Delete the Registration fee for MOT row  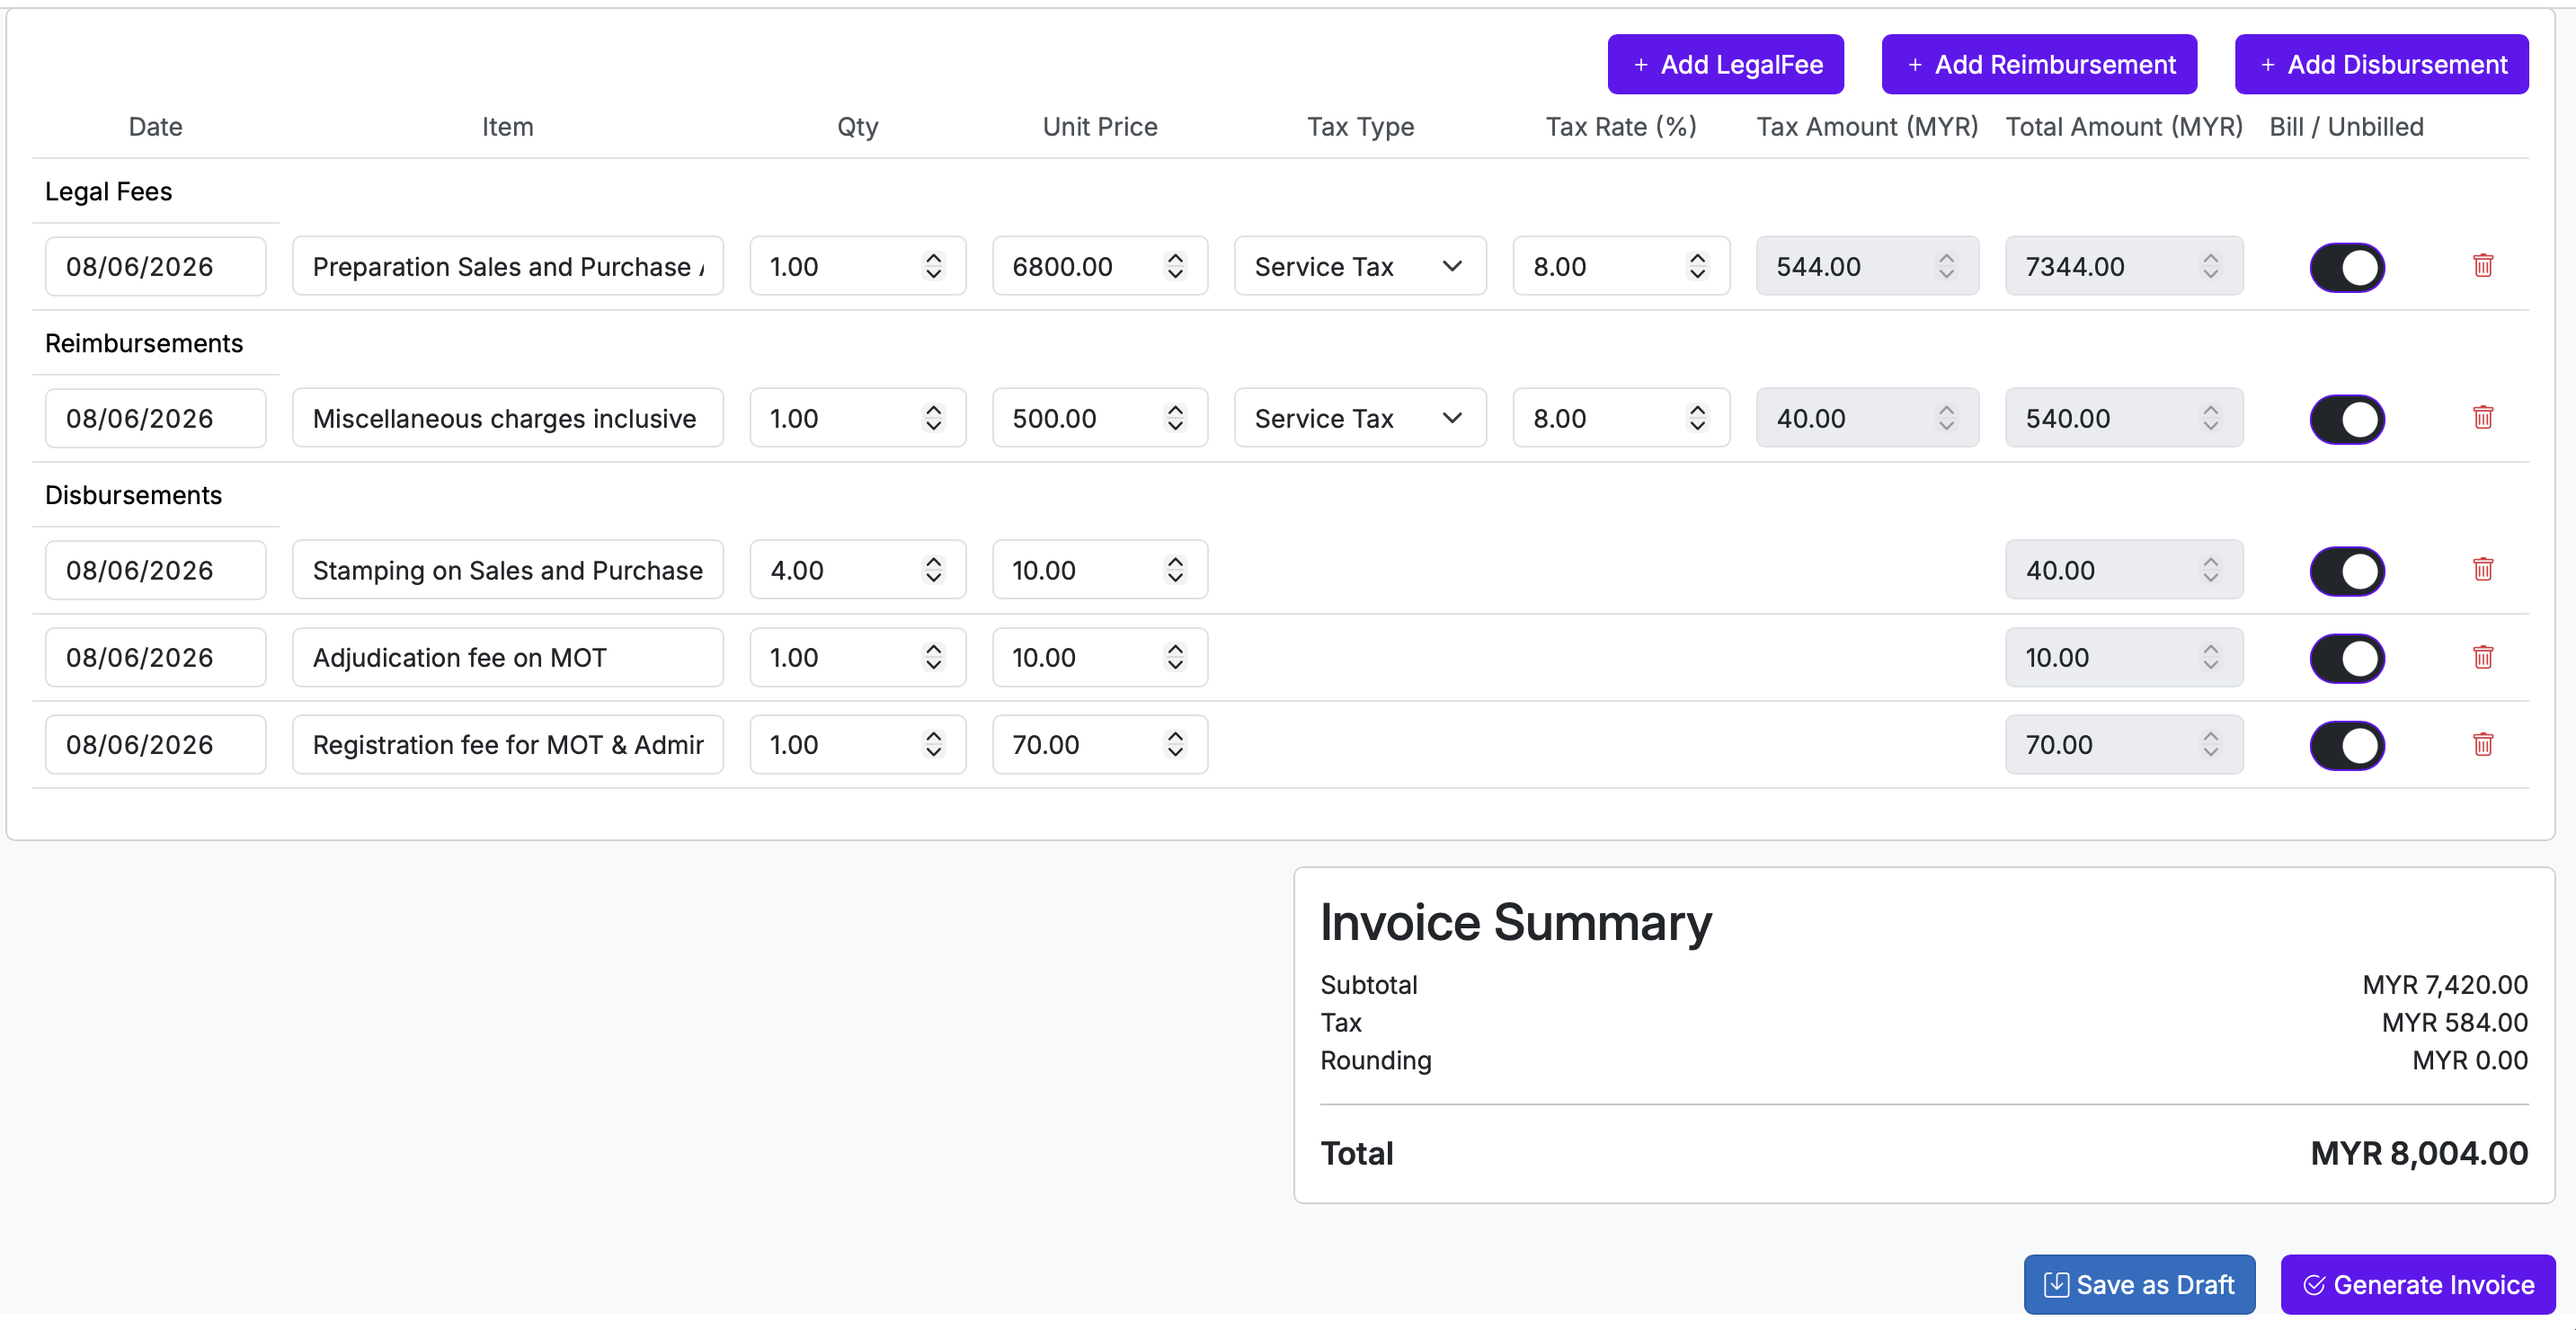(x=2482, y=744)
